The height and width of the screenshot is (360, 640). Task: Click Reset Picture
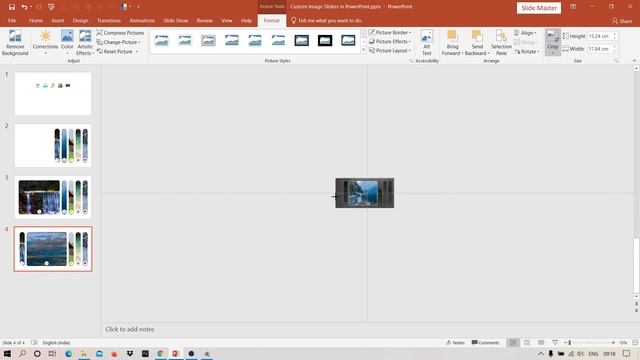coord(115,51)
